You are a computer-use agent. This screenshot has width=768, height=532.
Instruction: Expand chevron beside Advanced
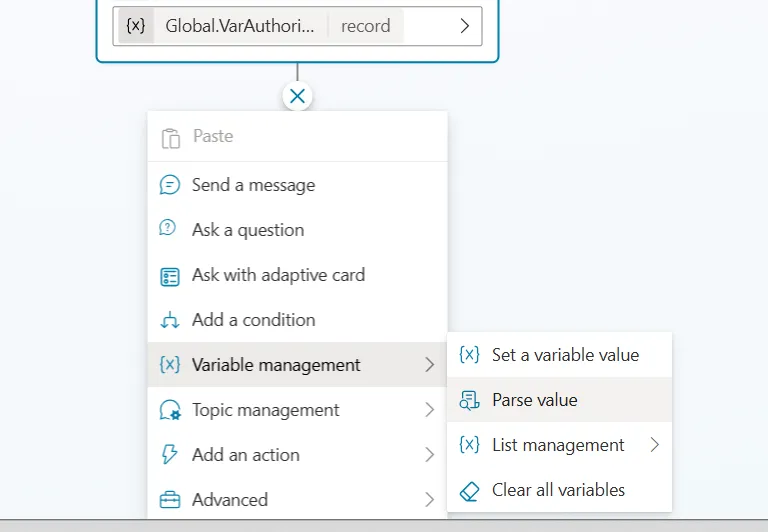coord(430,500)
